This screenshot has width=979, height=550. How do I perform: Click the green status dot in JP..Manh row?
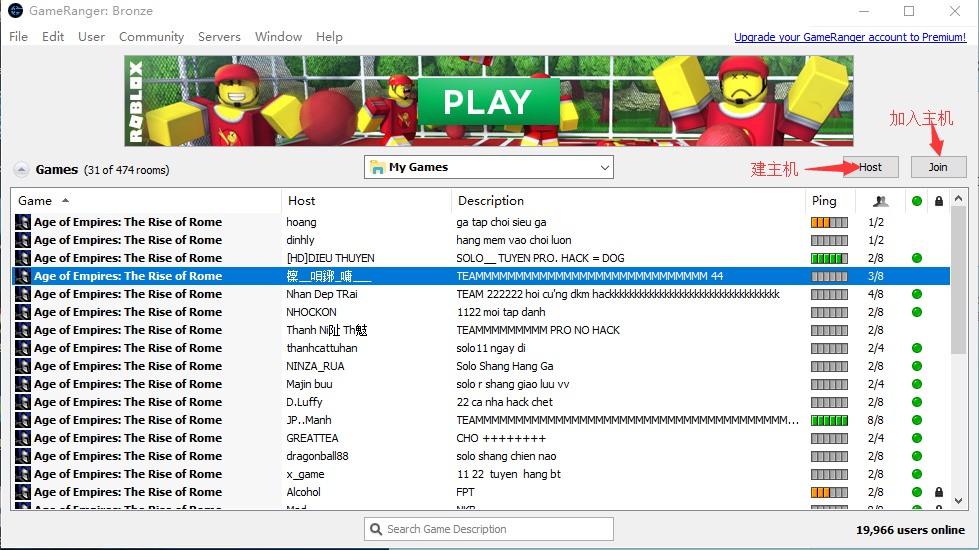click(x=917, y=420)
